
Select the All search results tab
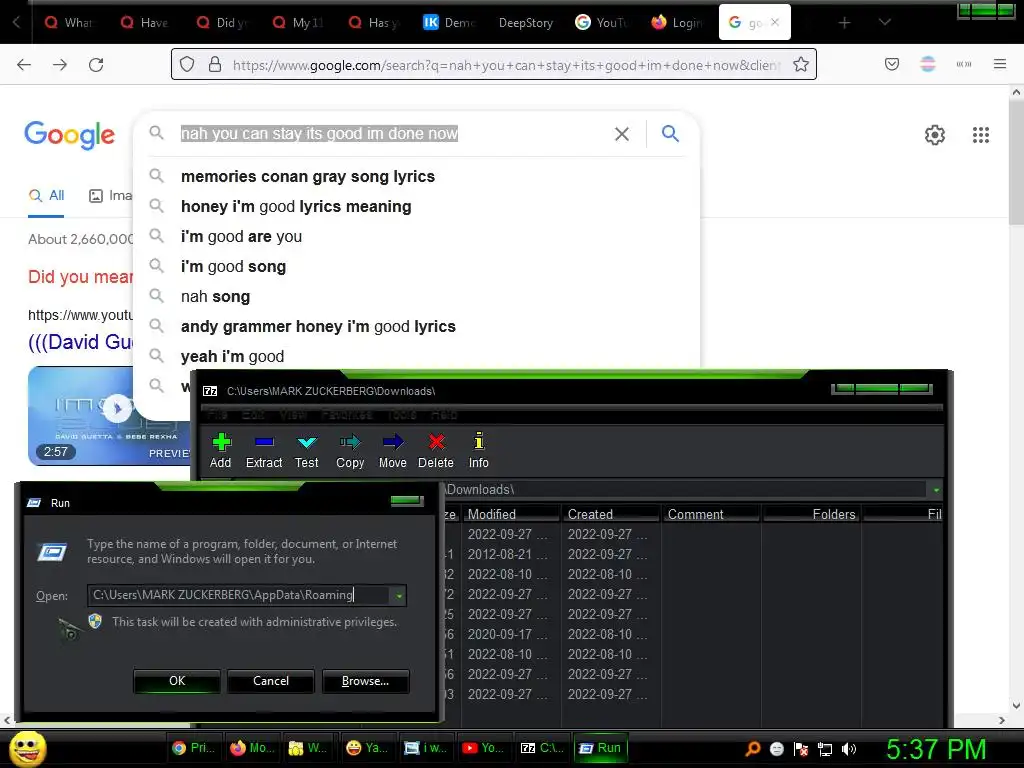pyautogui.click(x=46, y=196)
